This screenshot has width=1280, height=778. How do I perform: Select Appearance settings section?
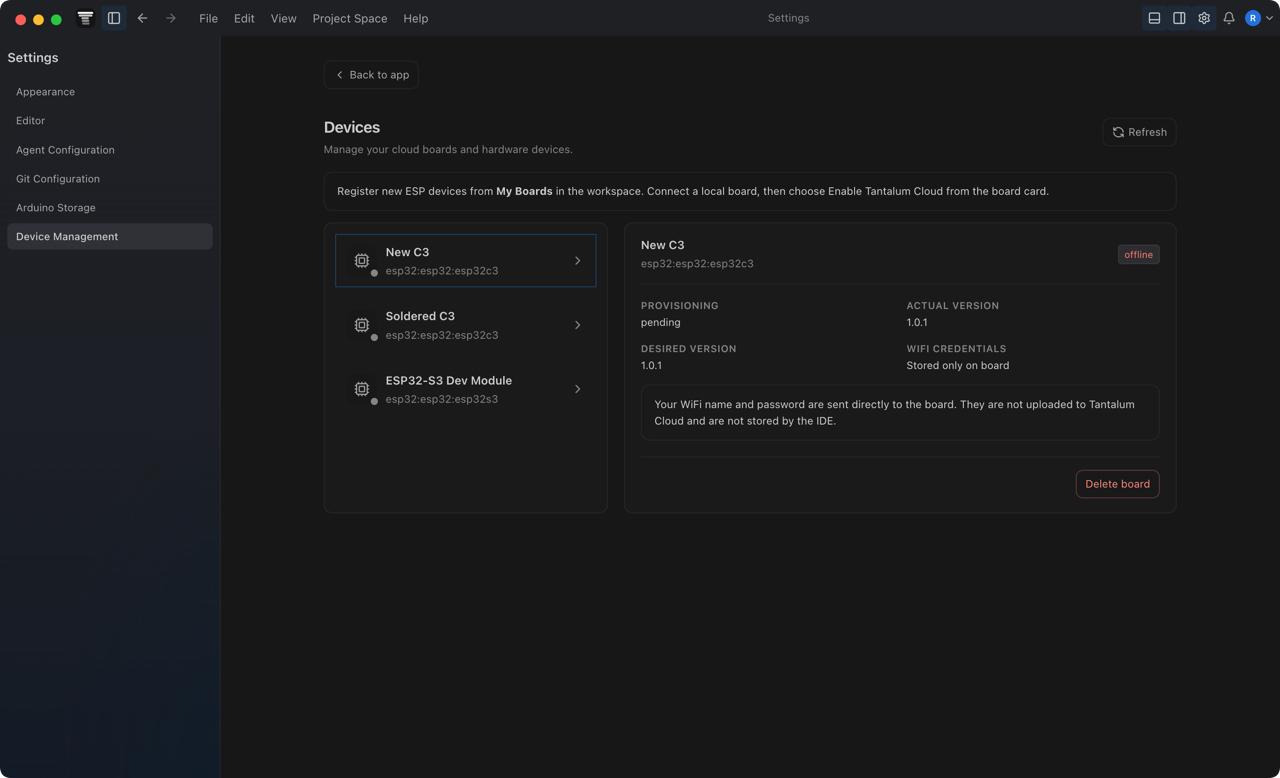point(110,92)
